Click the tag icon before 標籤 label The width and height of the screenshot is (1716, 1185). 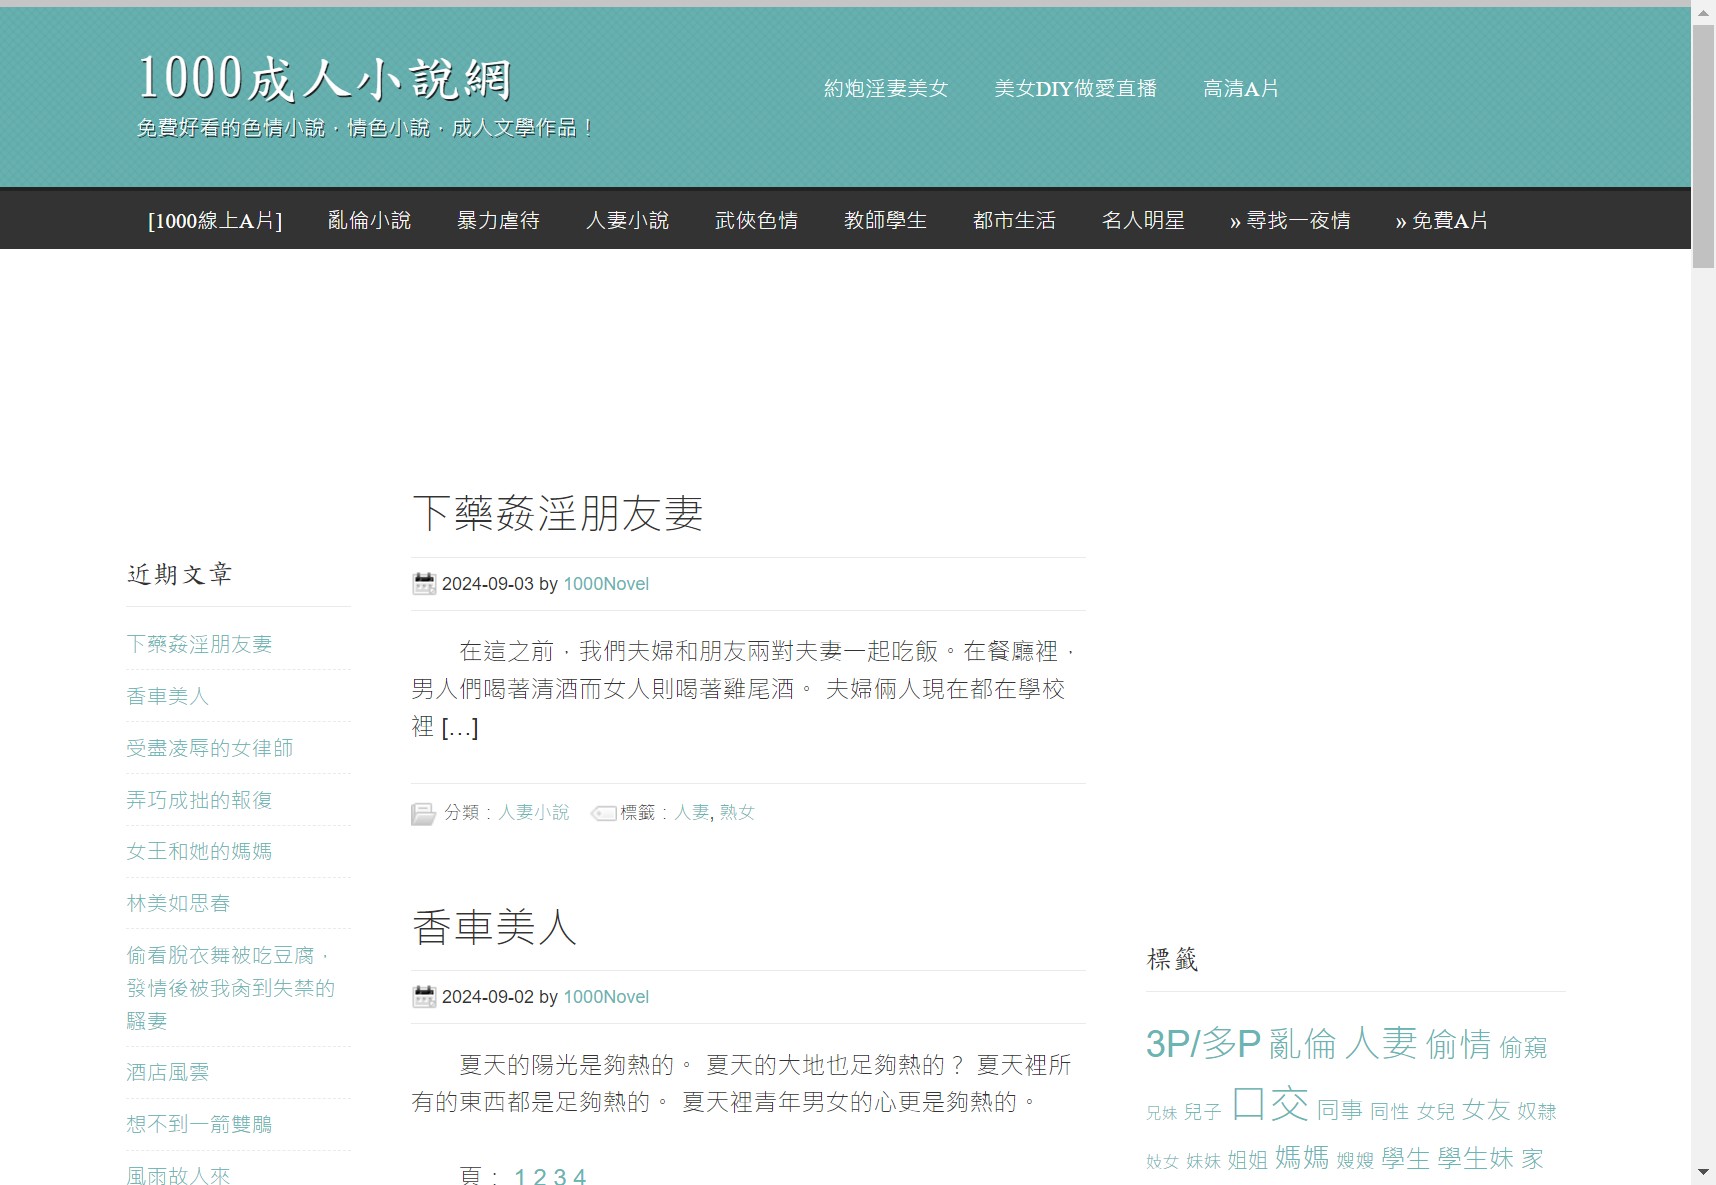click(604, 813)
